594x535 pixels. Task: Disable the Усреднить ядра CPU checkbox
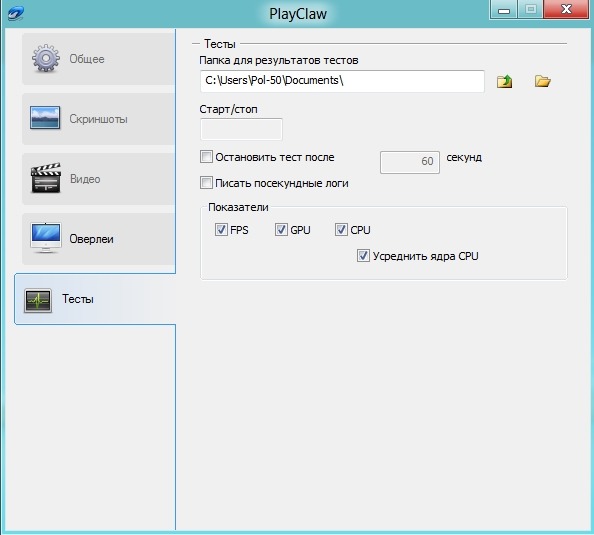point(363,256)
